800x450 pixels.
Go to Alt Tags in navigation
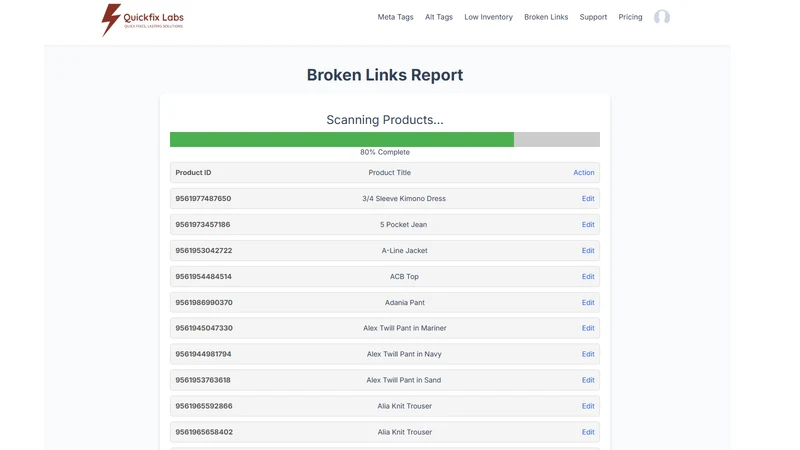[x=439, y=17]
